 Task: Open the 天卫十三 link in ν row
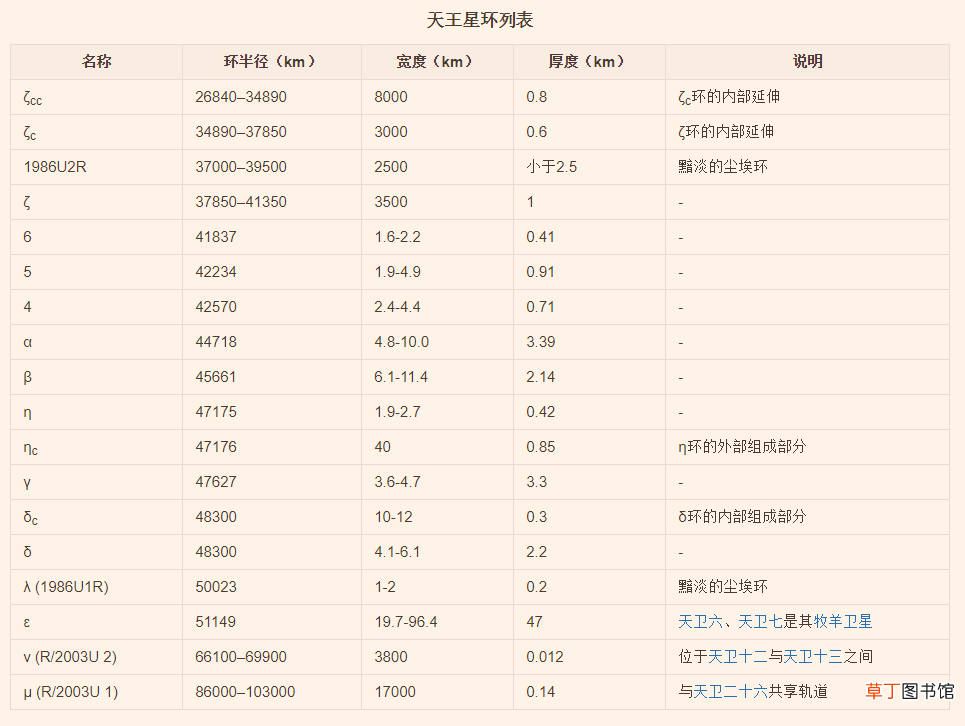coord(812,656)
